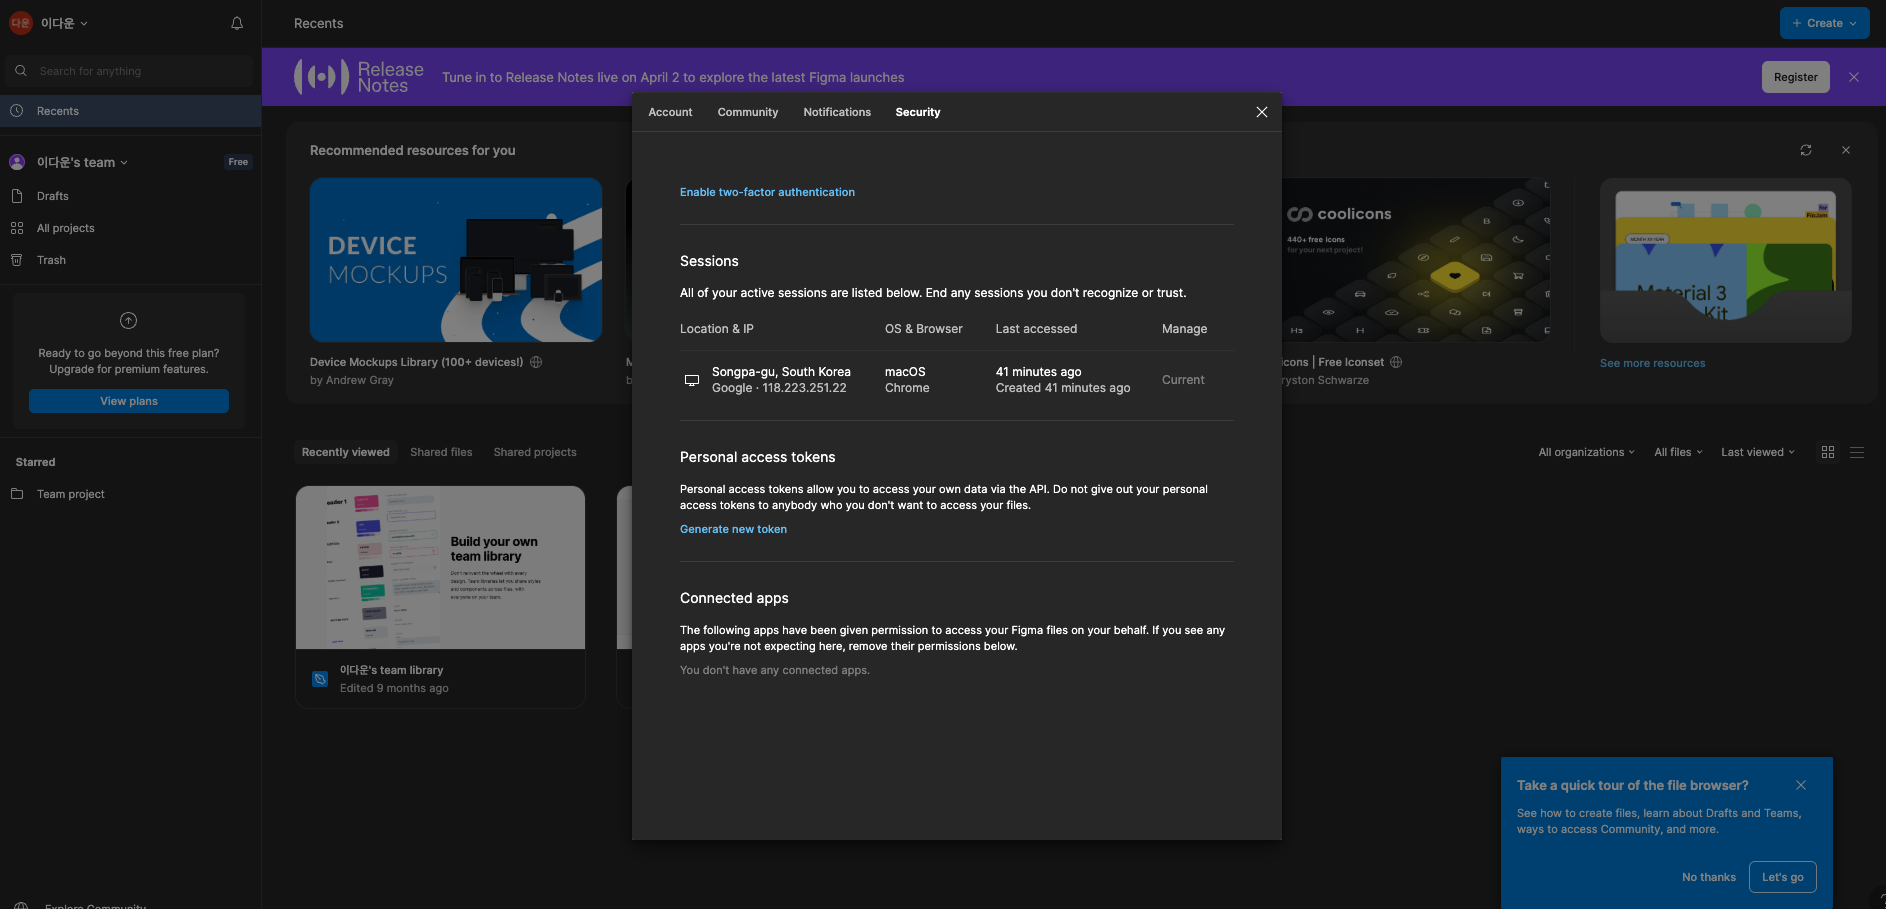Open the user account dropdown

pos(49,23)
